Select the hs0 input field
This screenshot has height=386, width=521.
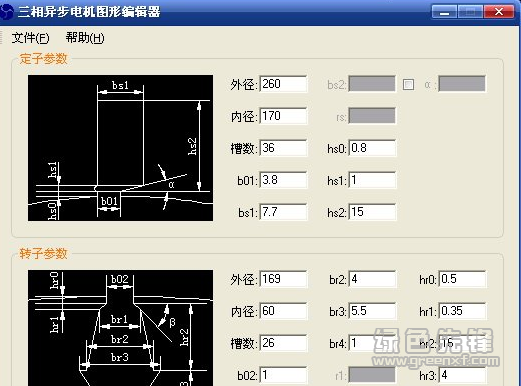click(x=372, y=148)
